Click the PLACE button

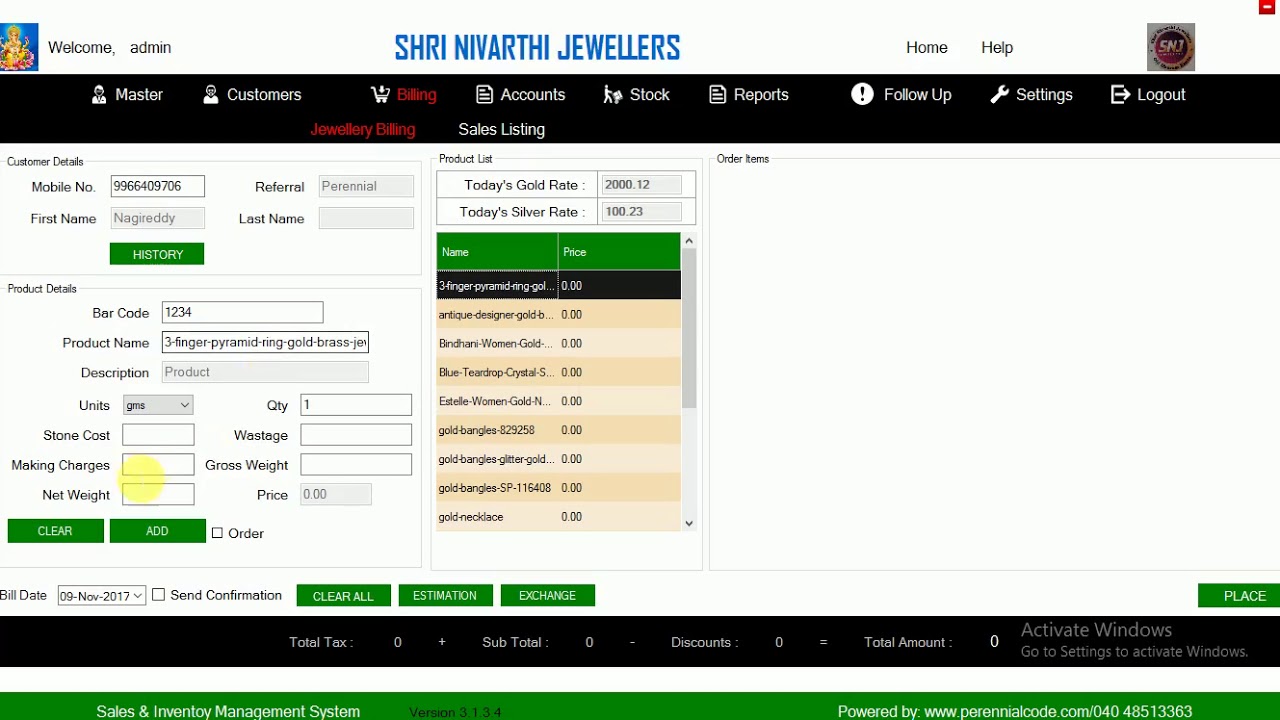coord(1240,596)
